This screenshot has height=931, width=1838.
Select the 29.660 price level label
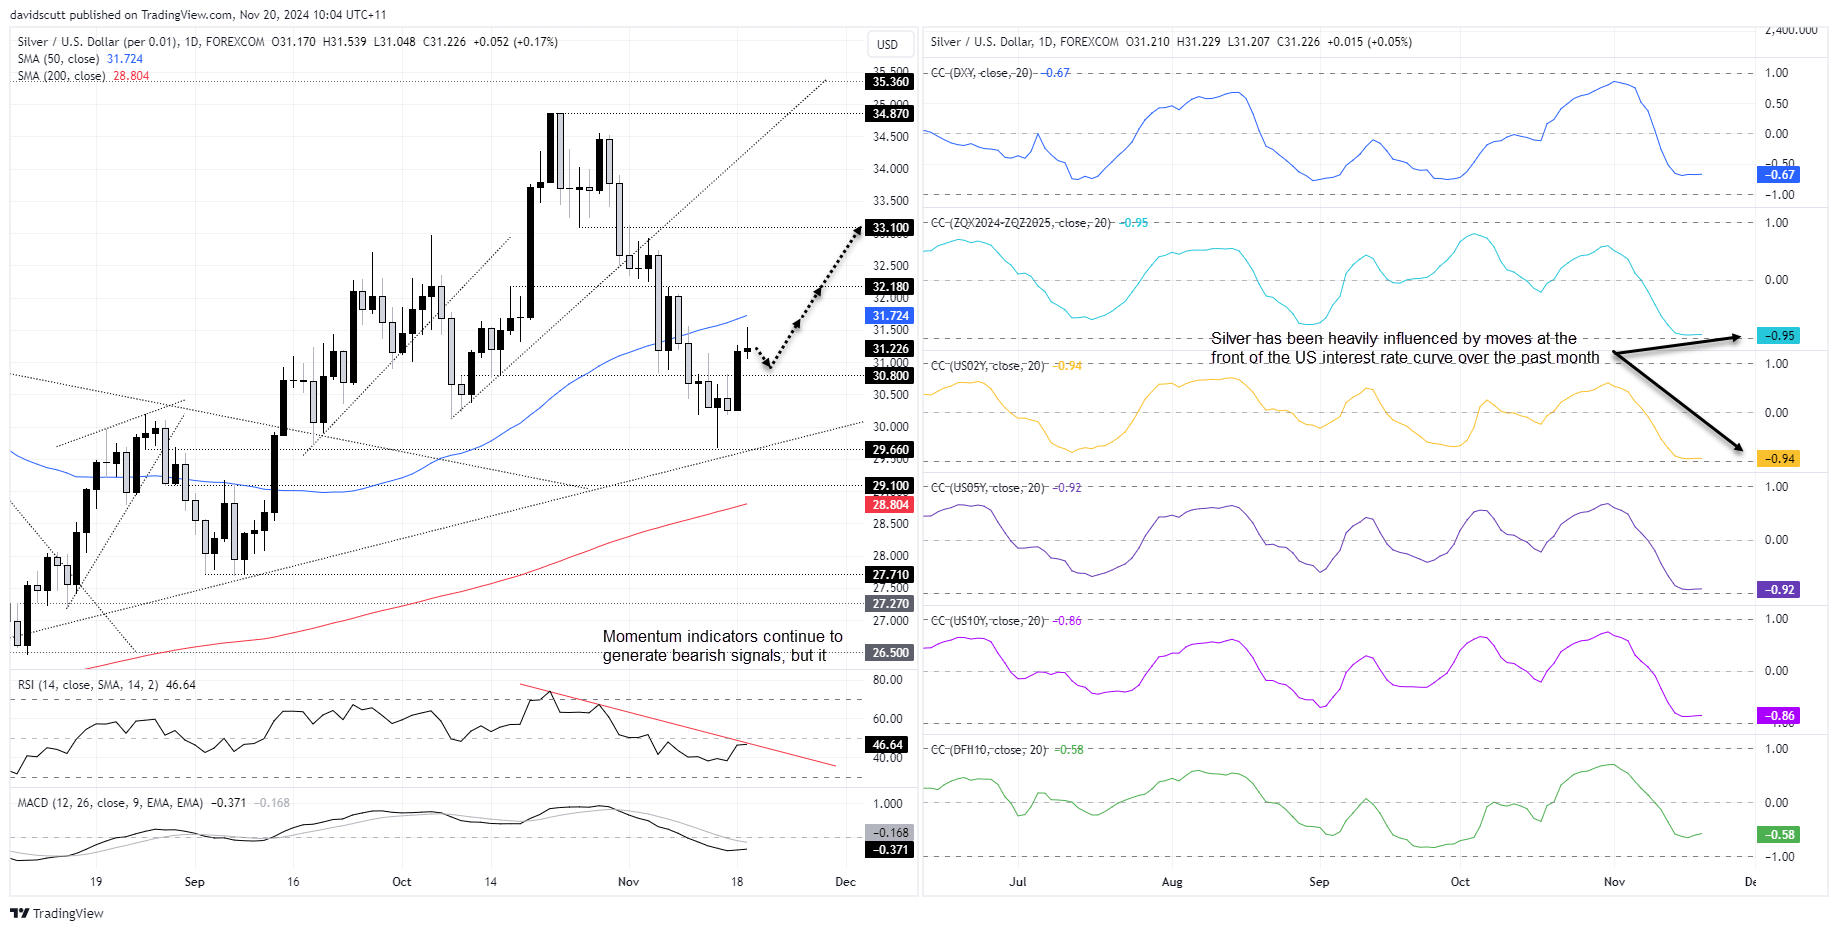pyautogui.click(x=890, y=450)
